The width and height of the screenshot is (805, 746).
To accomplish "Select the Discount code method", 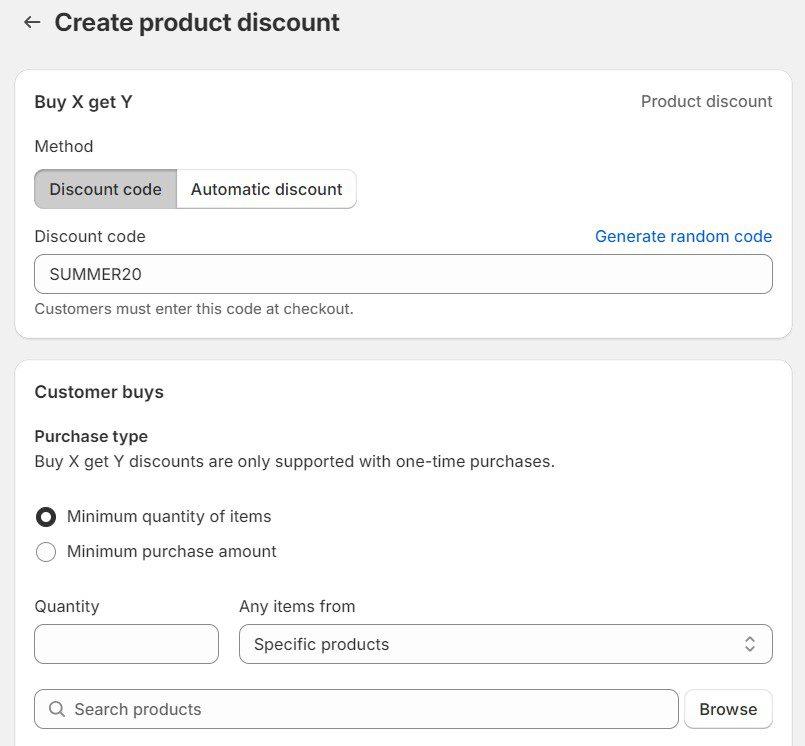I will [x=105, y=189].
